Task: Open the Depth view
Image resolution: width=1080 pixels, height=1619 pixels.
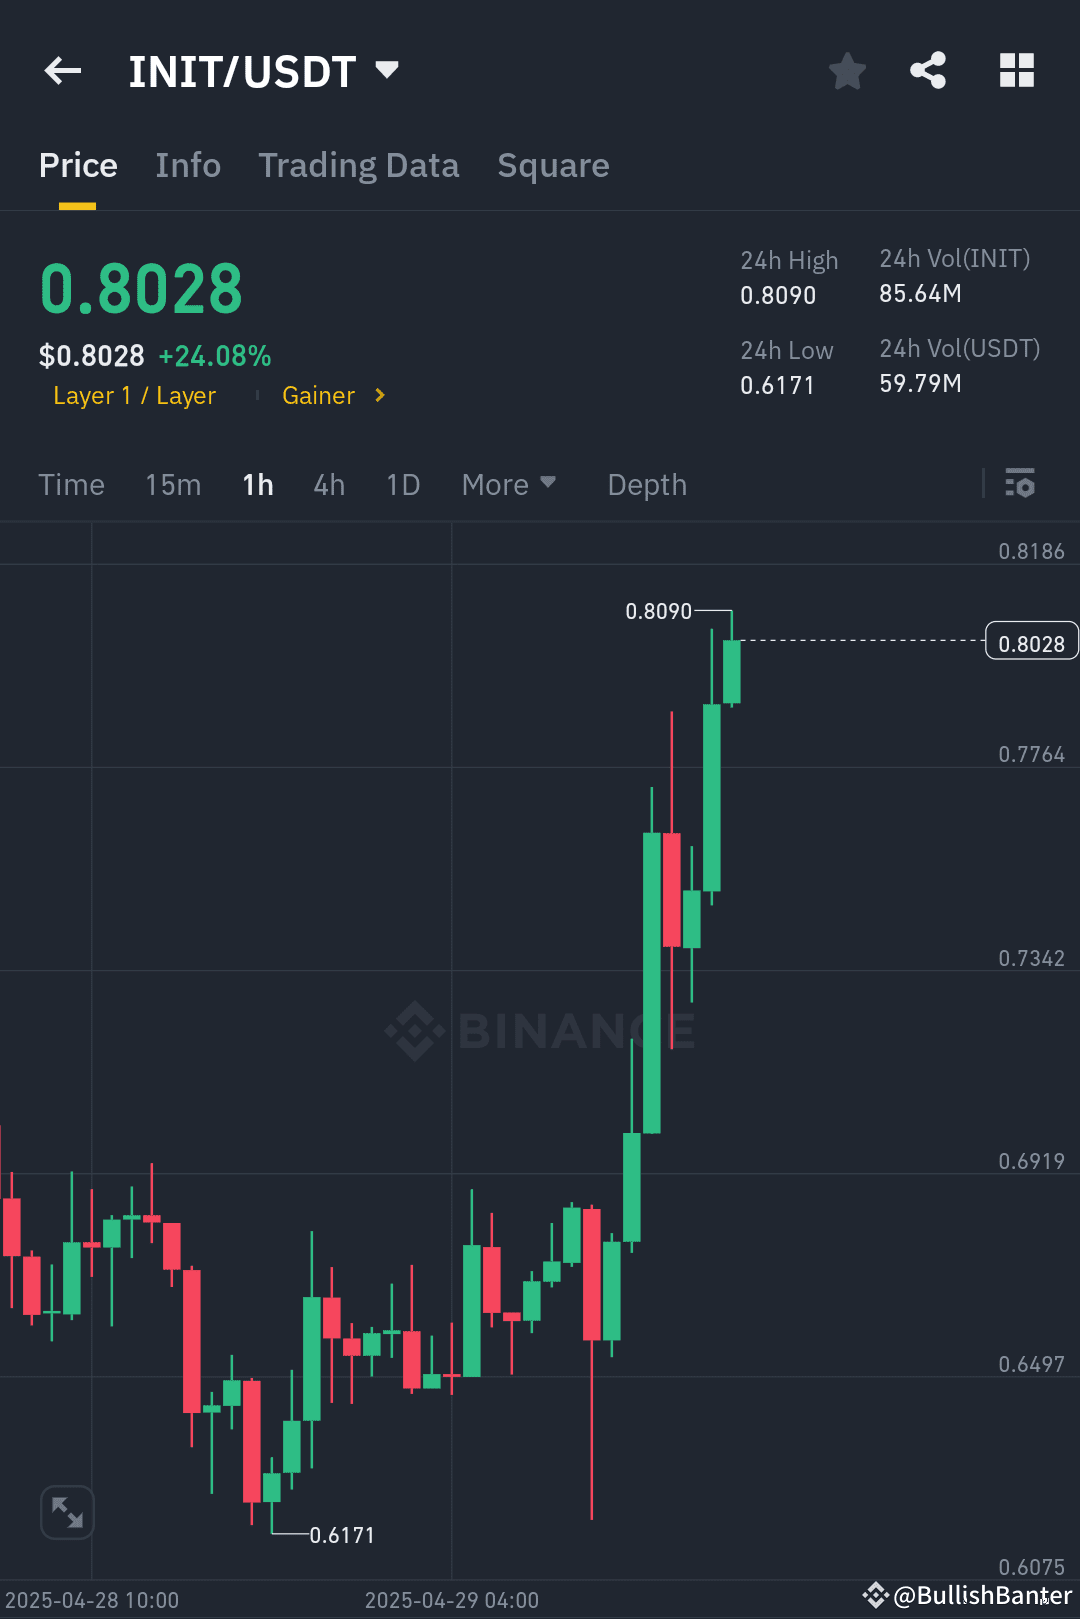Action: (646, 484)
